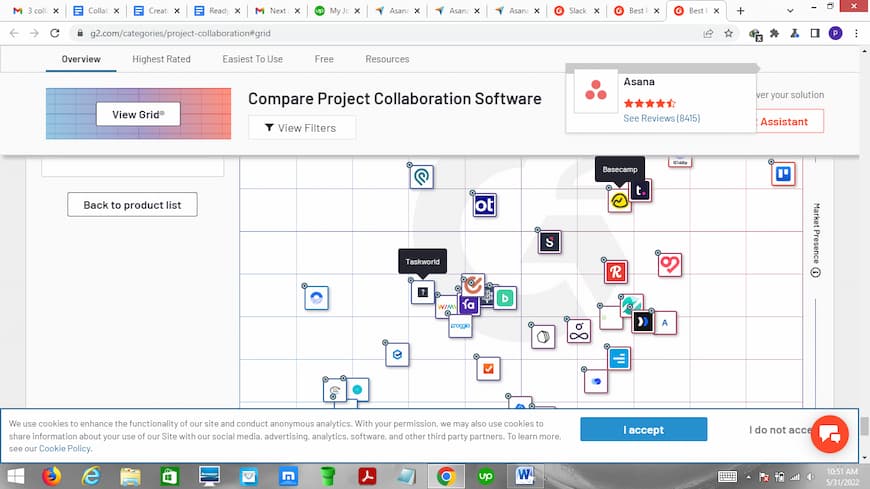The height and width of the screenshot is (489, 870).
Task: Open the Resources tab
Action: click(387, 59)
